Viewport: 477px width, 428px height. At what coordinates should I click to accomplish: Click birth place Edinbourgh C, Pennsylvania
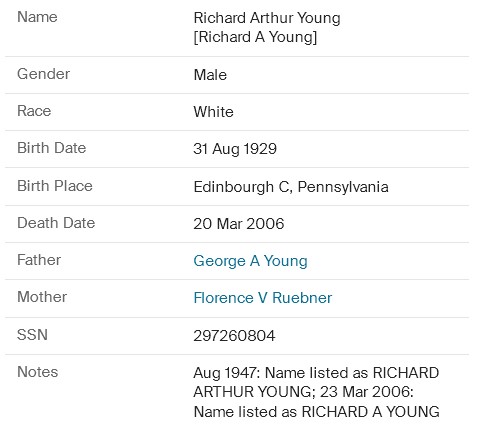tap(291, 187)
